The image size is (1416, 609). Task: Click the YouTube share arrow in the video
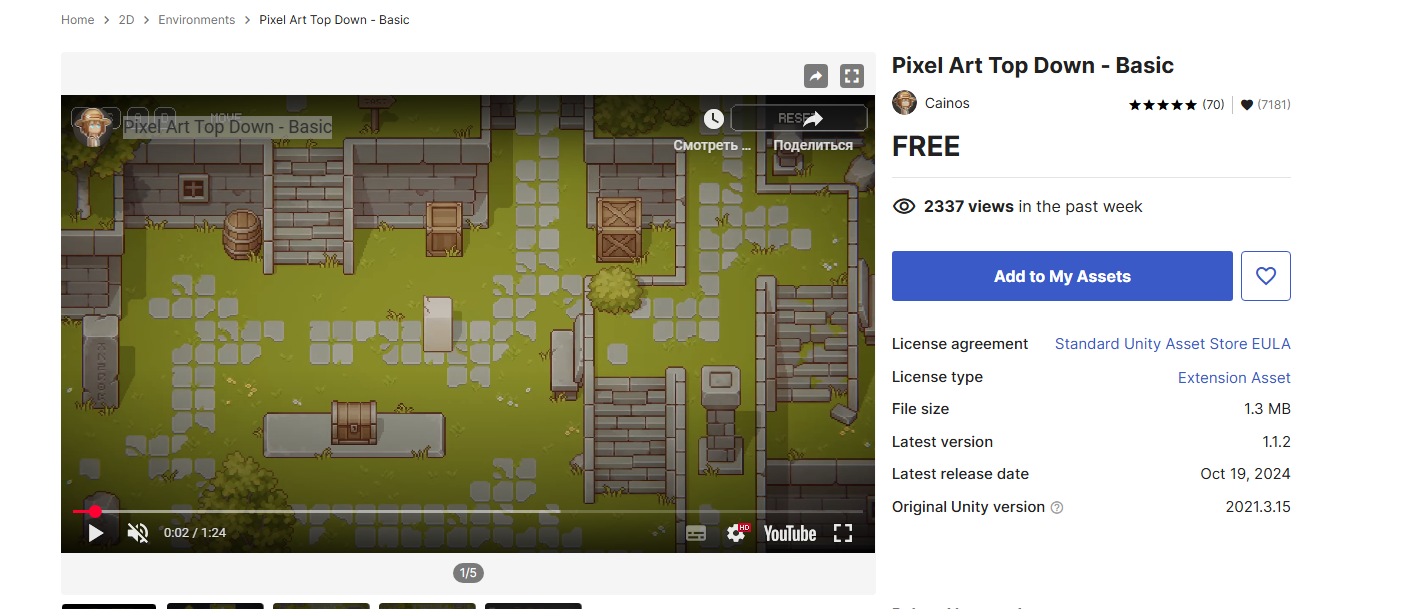coord(812,119)
